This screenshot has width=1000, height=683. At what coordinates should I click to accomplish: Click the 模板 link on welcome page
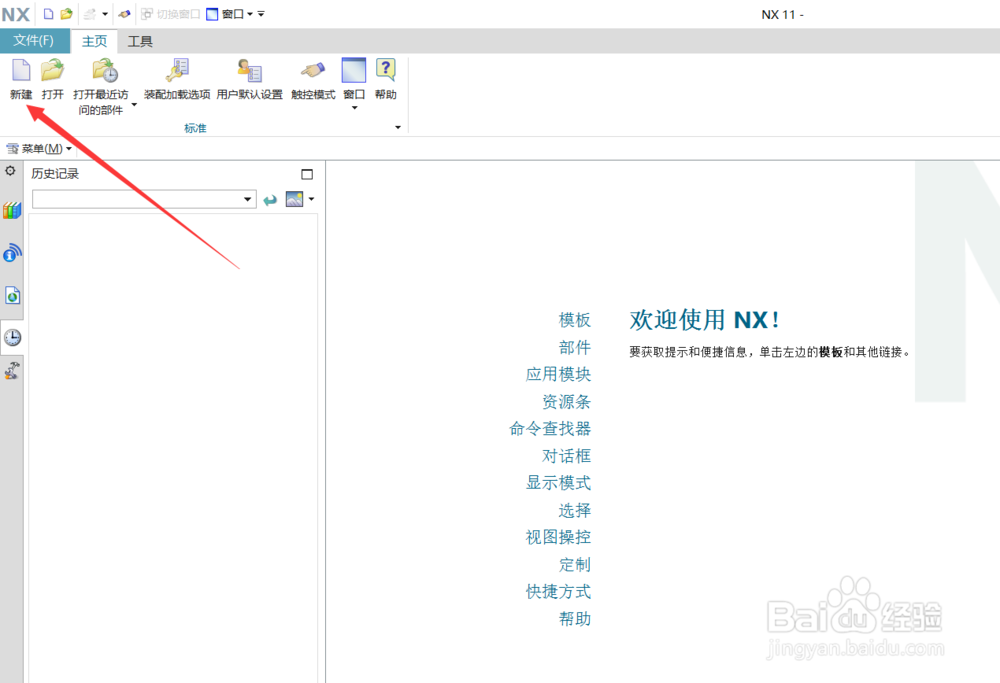575,319
